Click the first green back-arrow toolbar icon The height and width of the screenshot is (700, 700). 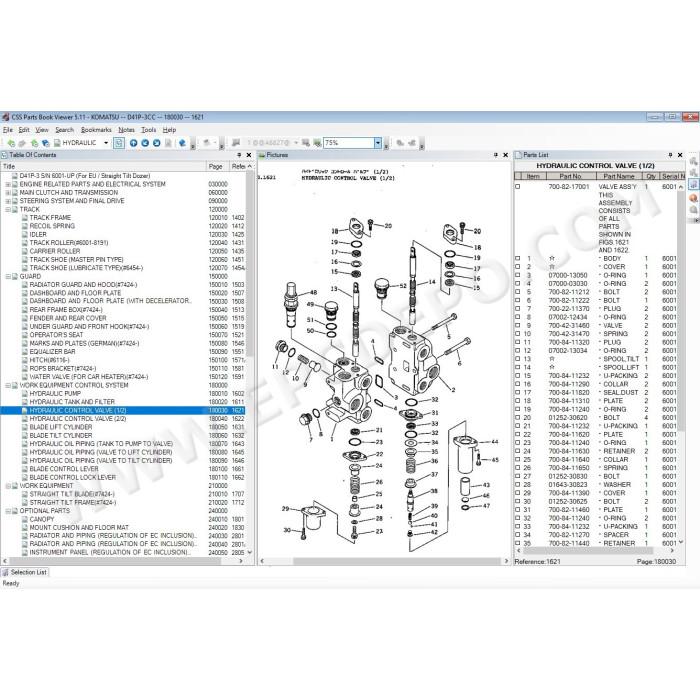(x=11, y=143)
